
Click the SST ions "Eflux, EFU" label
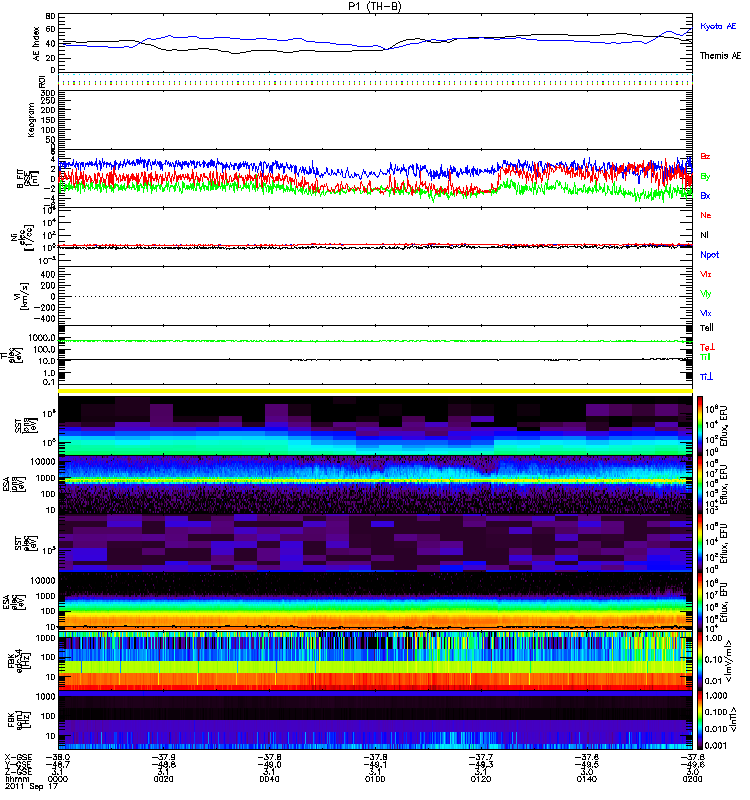click(x=725, y=427)
